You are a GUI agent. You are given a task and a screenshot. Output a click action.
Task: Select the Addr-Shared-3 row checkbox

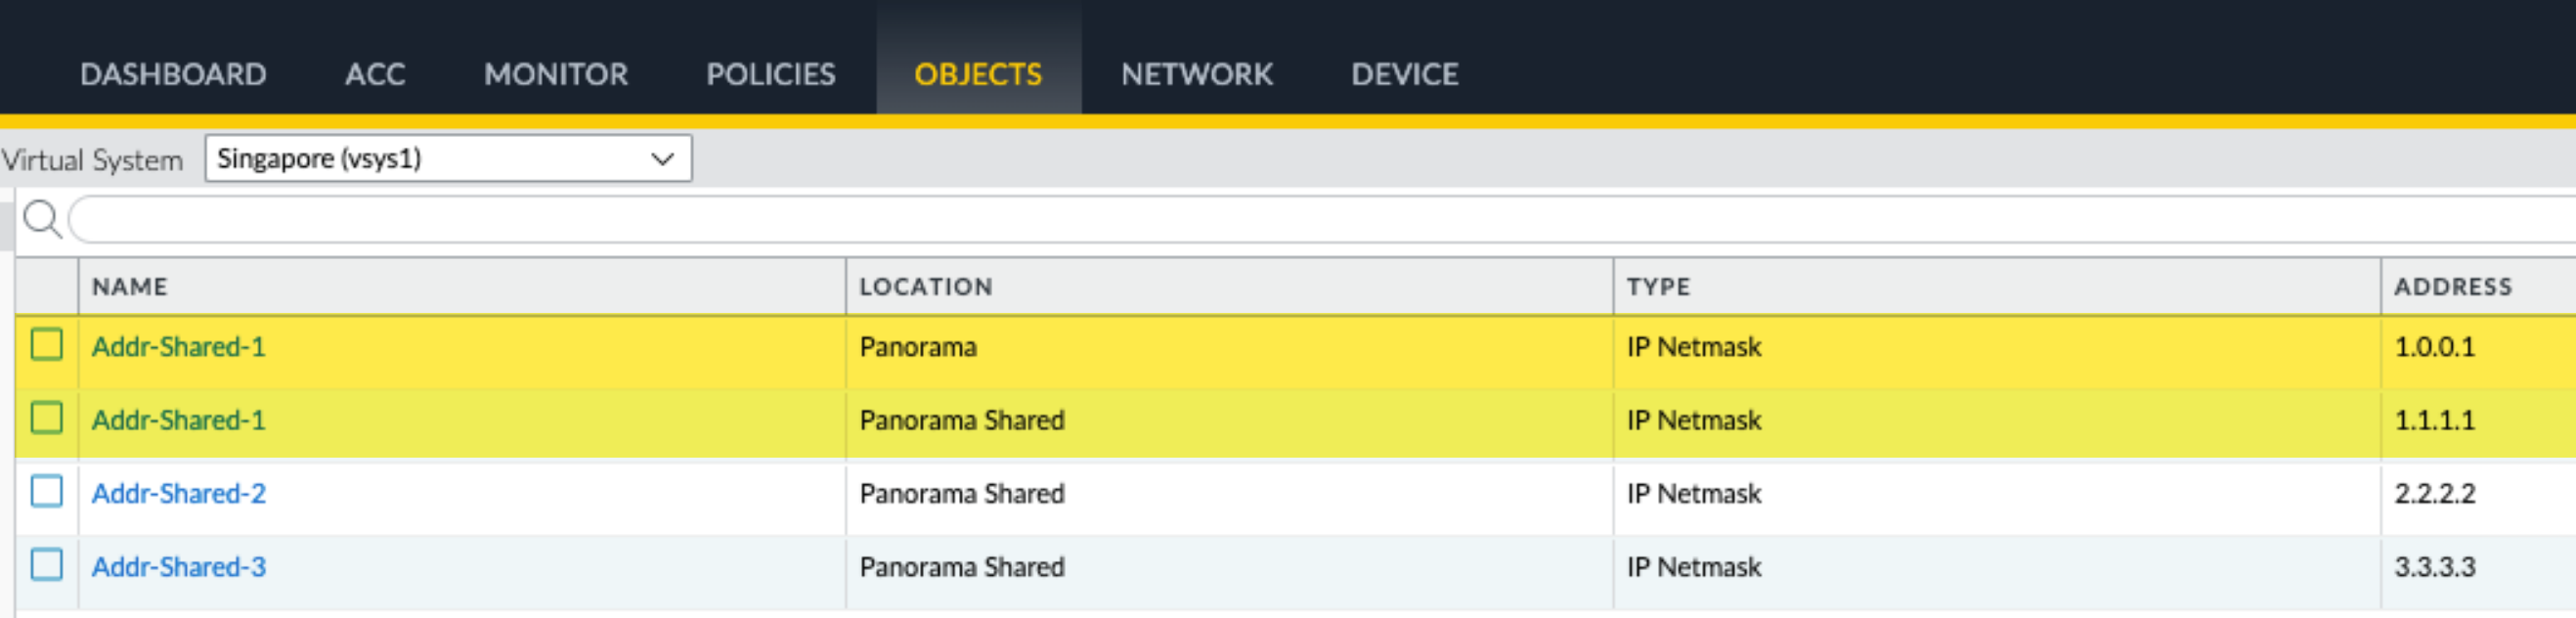point(46,565)
